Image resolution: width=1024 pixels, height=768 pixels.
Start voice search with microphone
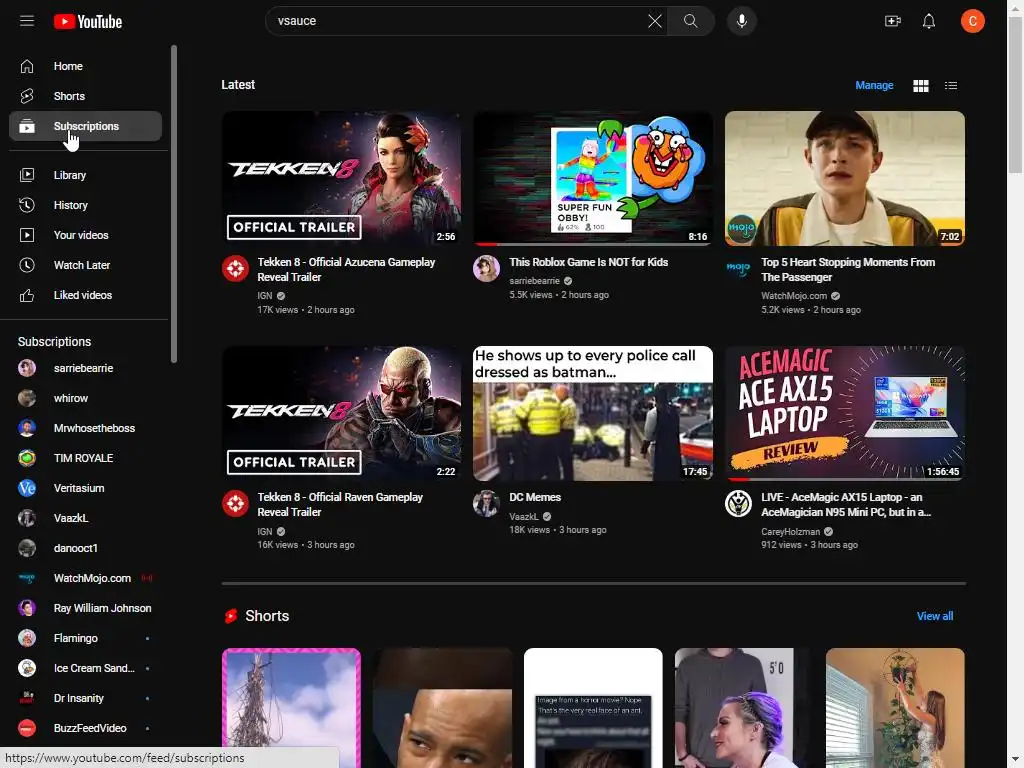[741, 21]
